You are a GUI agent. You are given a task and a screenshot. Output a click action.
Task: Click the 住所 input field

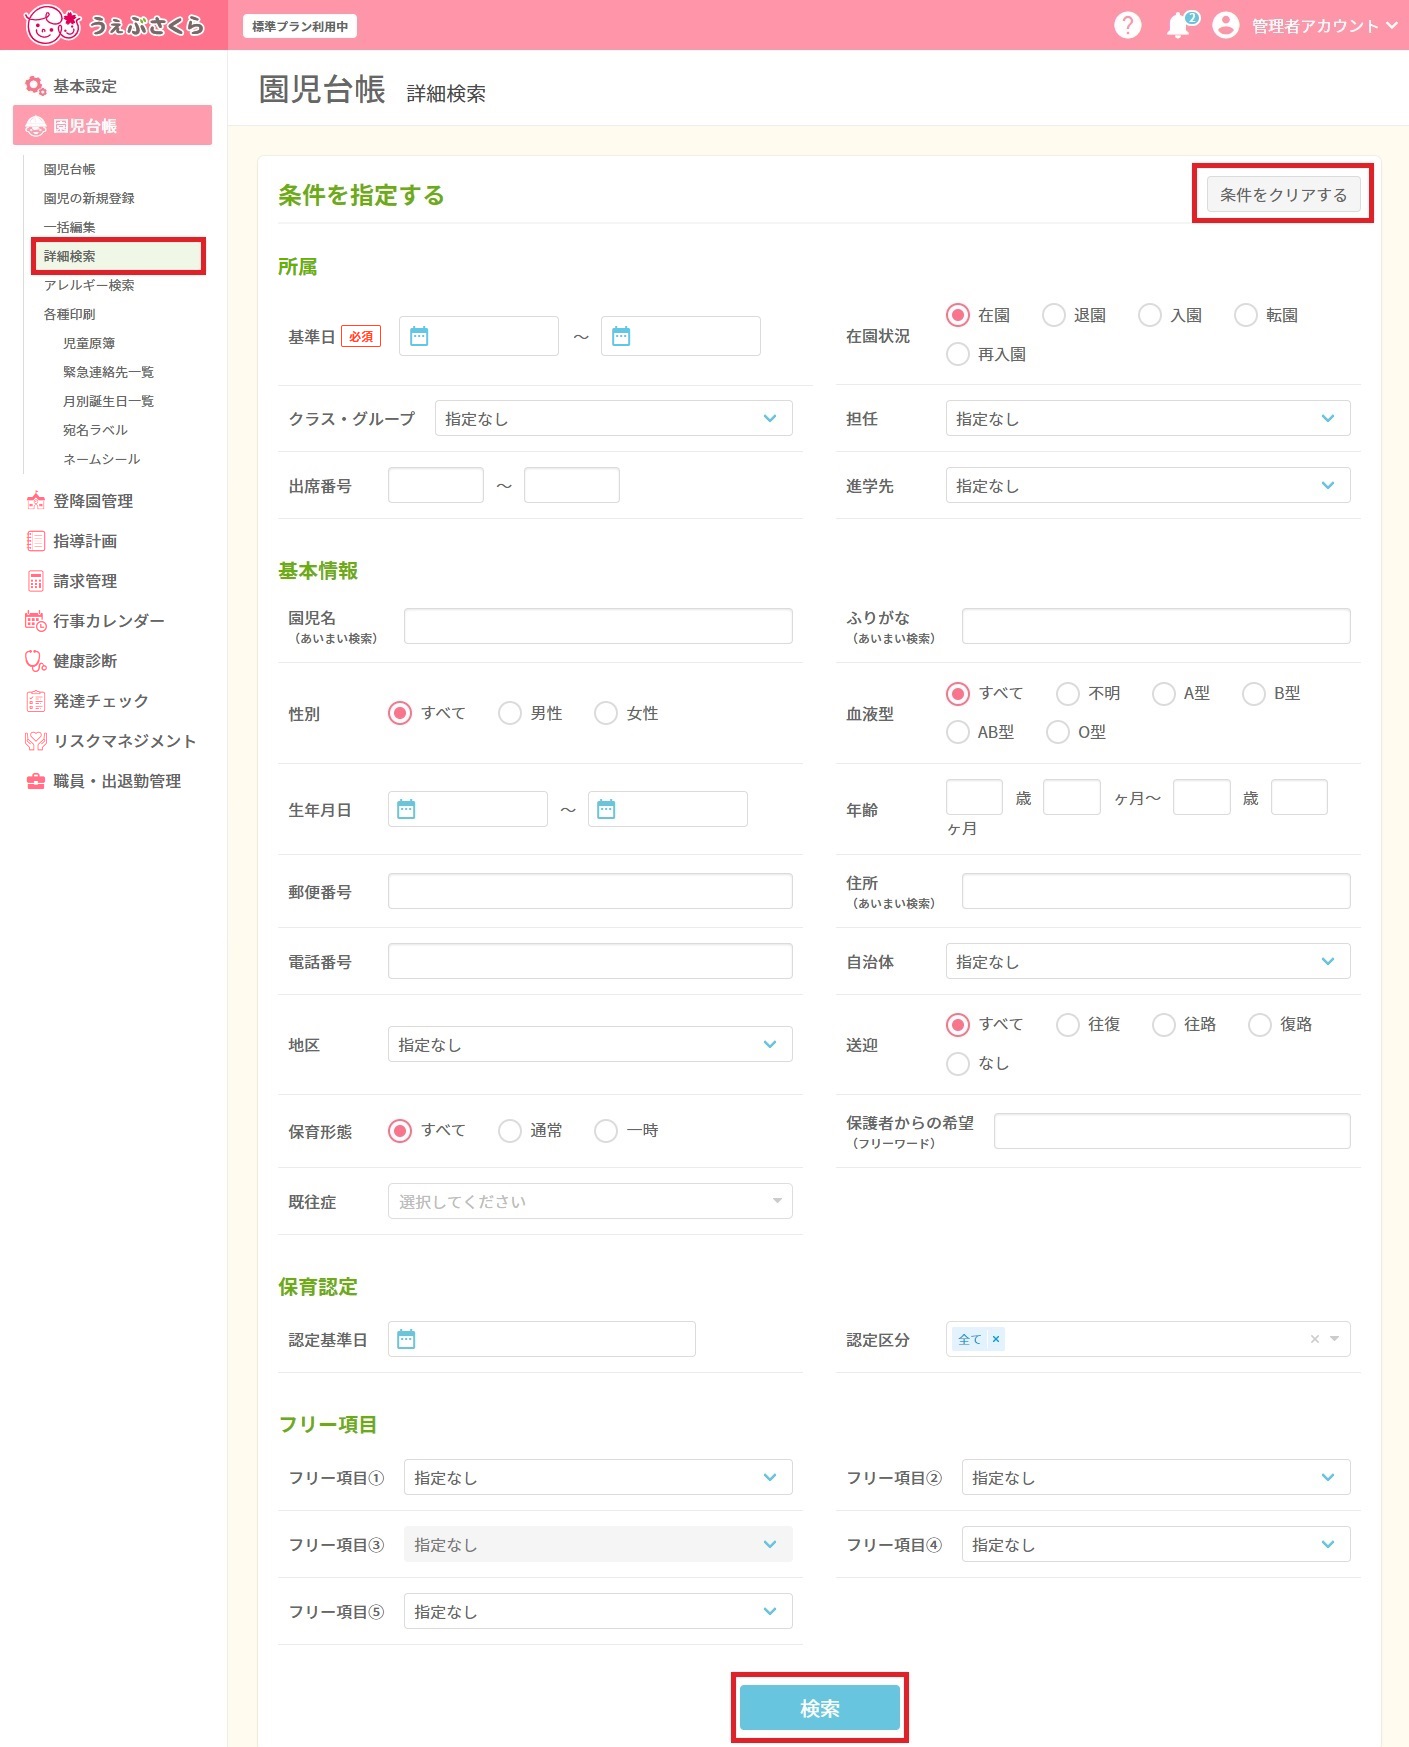click(x=1156, y=891)
